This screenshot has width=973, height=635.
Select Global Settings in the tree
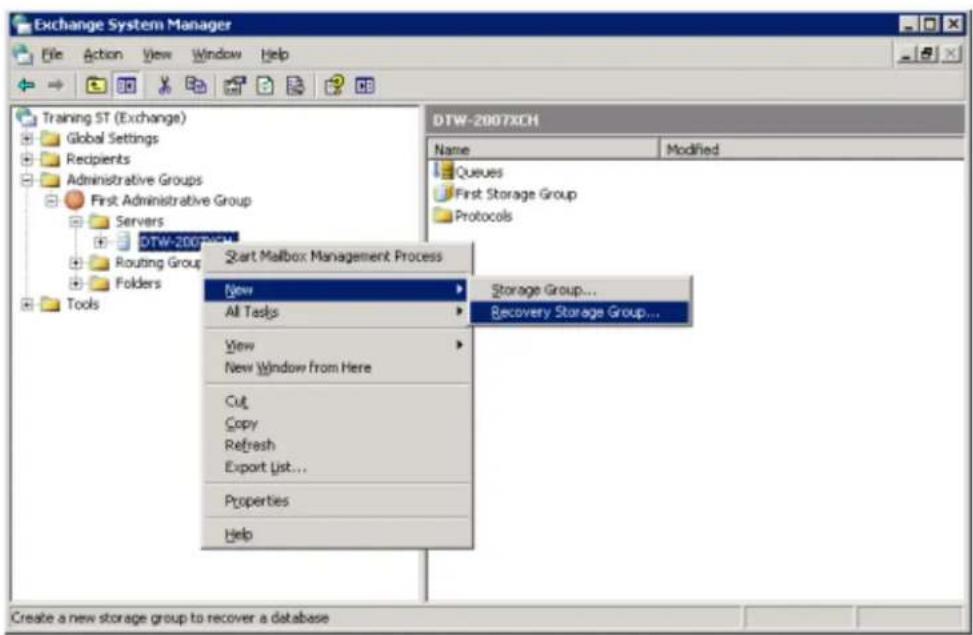click(x=112, y=138)
